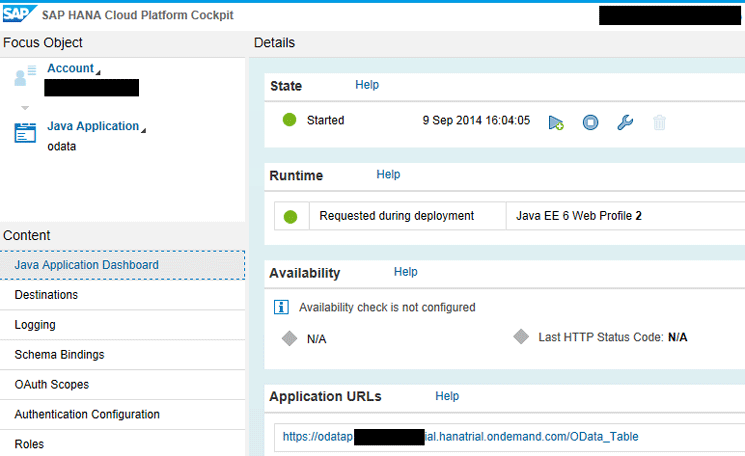The width and height of the screenshot is (745, 456).
Task: Click the diamond beside Last HTTP Status Code
Action: (x=521, y=337)
